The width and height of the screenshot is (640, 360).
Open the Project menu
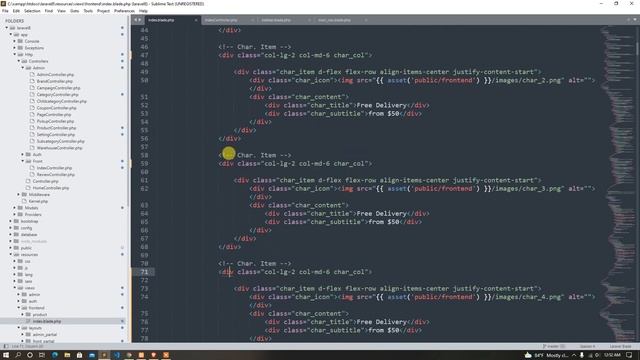[x=103, y=11]
